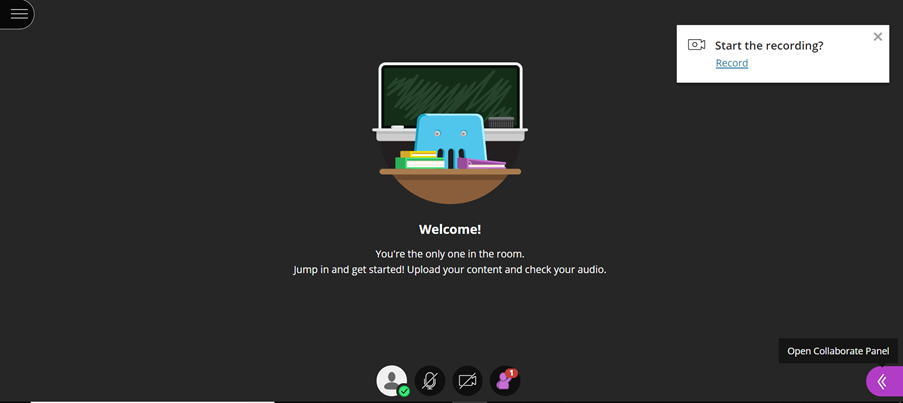Toggle the microphone audio on
This screenshot has width=903, height=403.
430,381
